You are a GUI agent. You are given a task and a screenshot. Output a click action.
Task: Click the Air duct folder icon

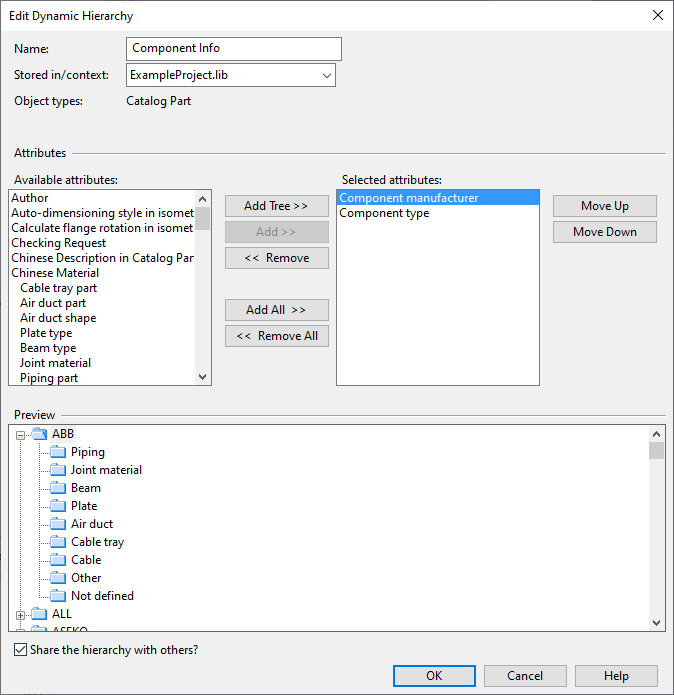coord(58,524)
